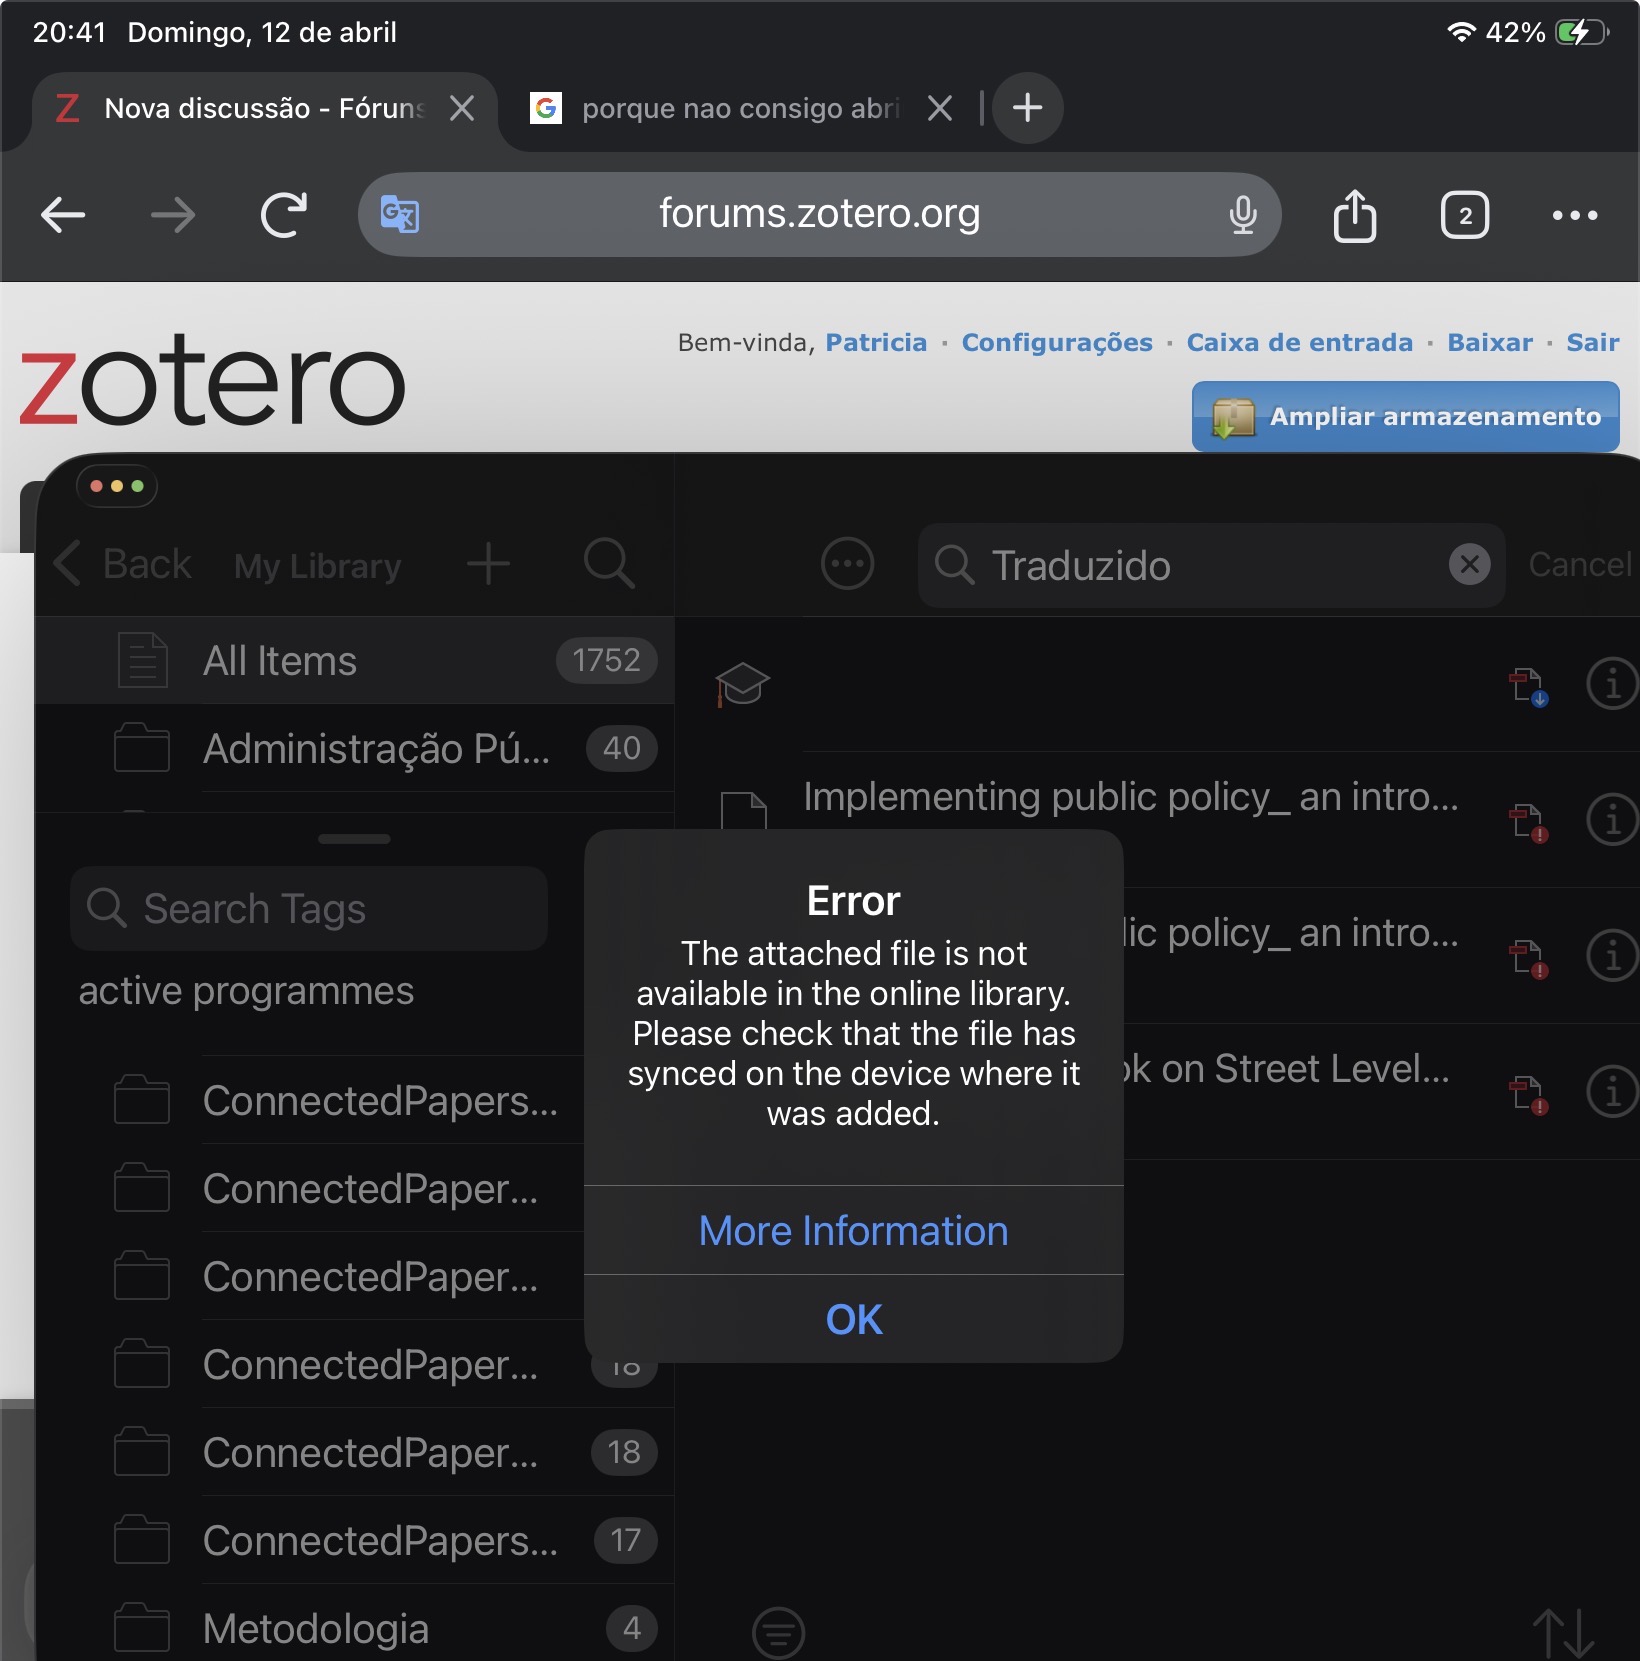Open the tab switcher showing 2 tabs
The height and width of the screenshot is (1661, 1640).
tap(1465, 215)
